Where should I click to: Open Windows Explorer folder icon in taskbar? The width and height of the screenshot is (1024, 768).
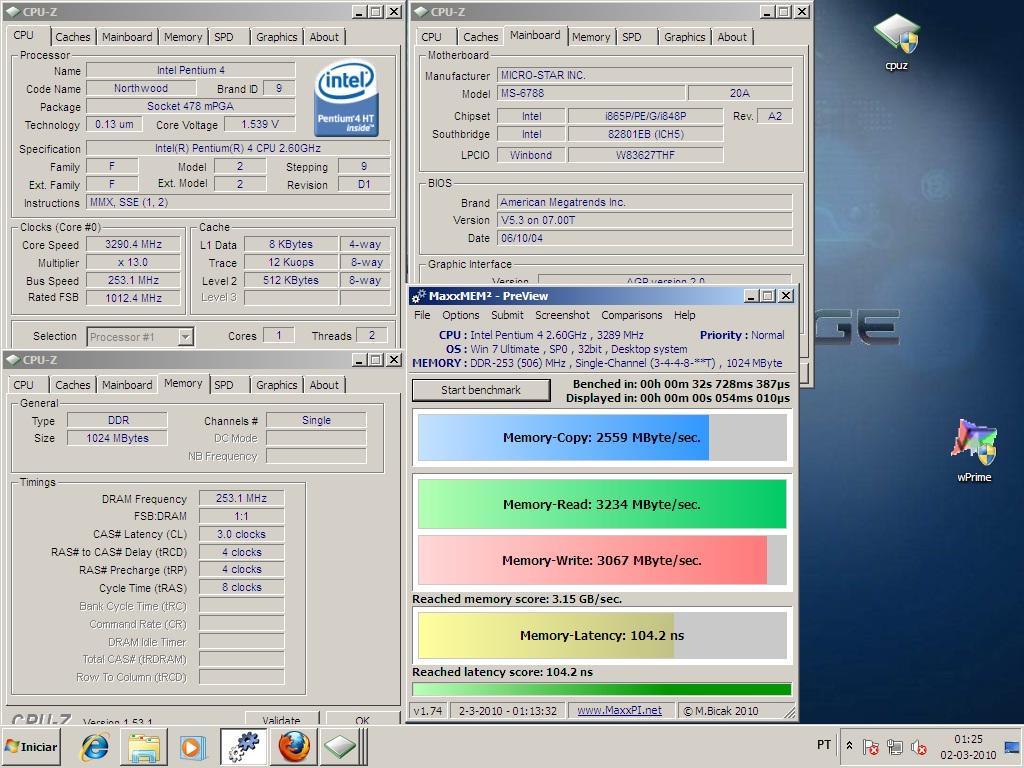[144, 746]
